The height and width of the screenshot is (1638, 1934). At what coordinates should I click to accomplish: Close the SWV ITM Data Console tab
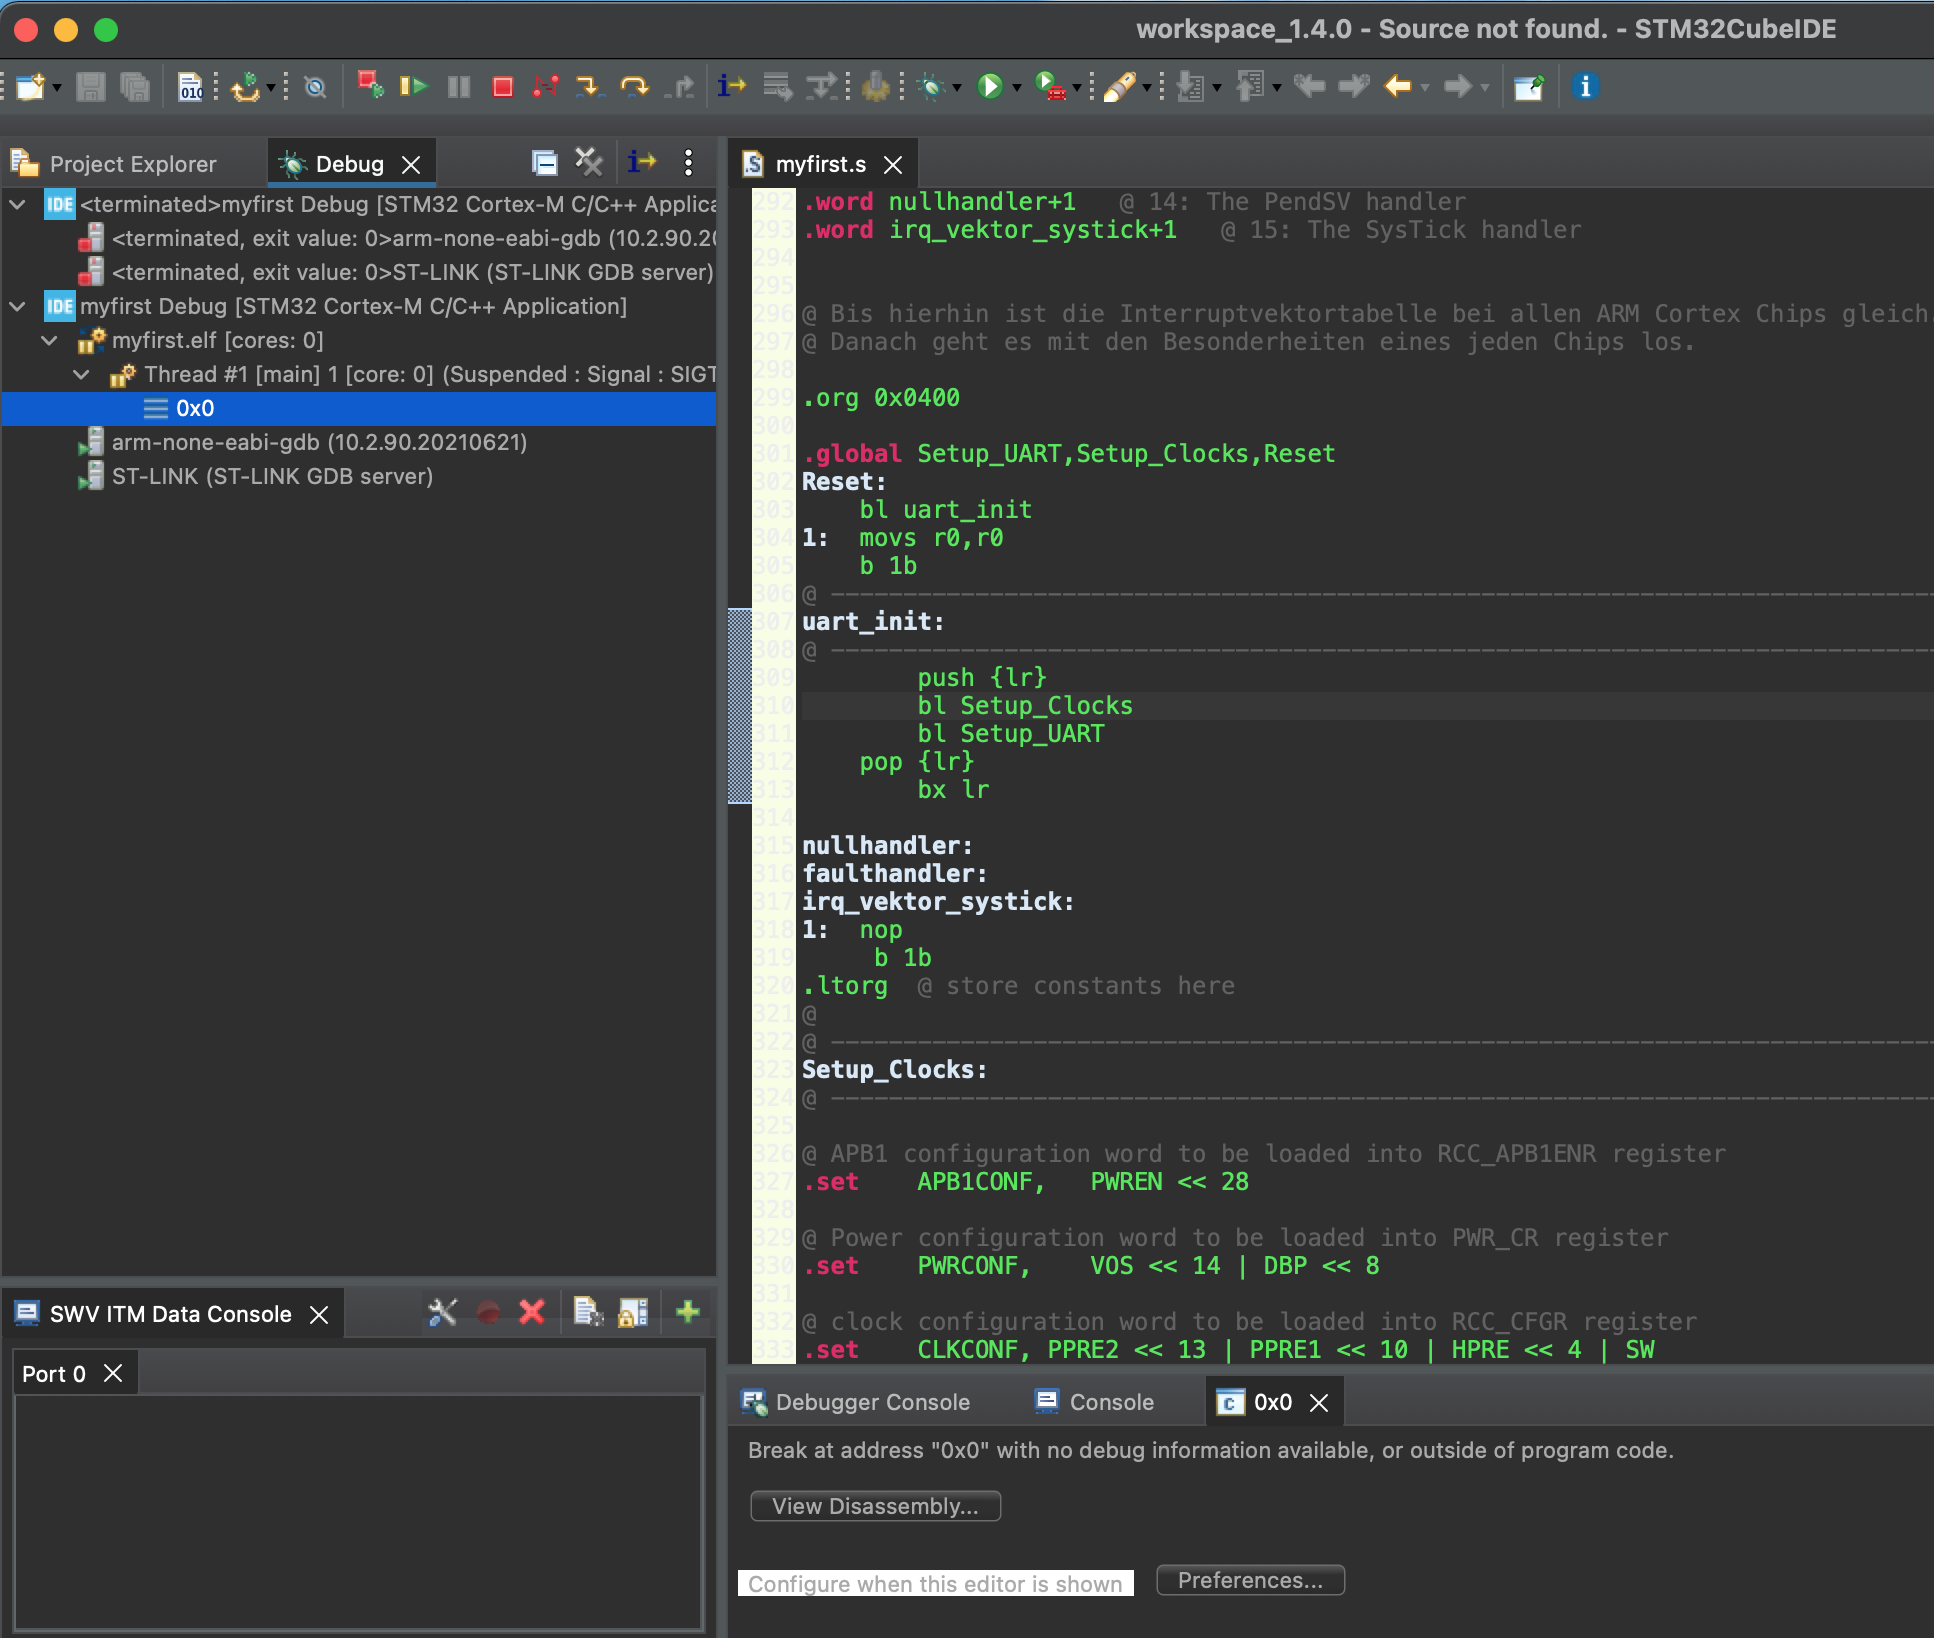pyautogui.click(x=319, y=1314)
